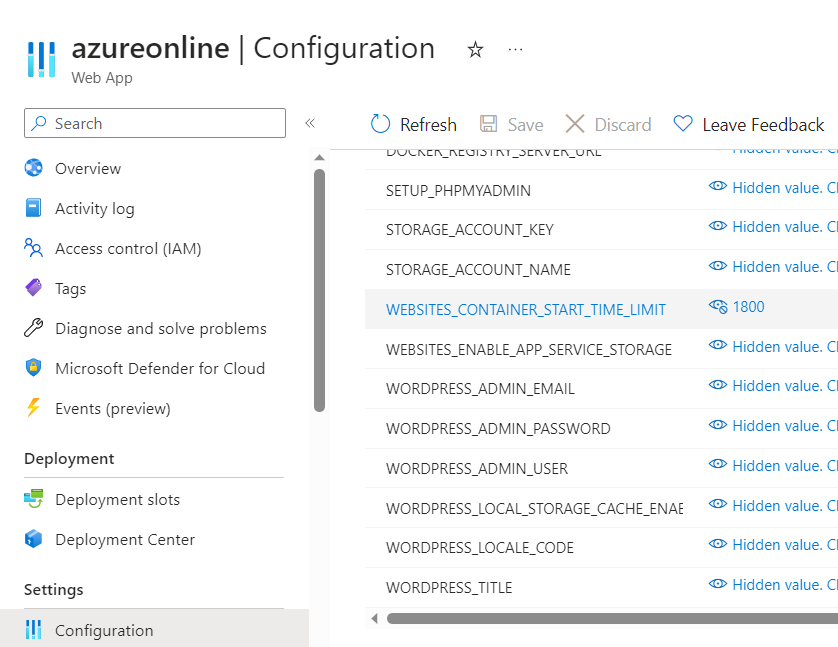Click the settings table horizontal scrollbar thumb

612,619
